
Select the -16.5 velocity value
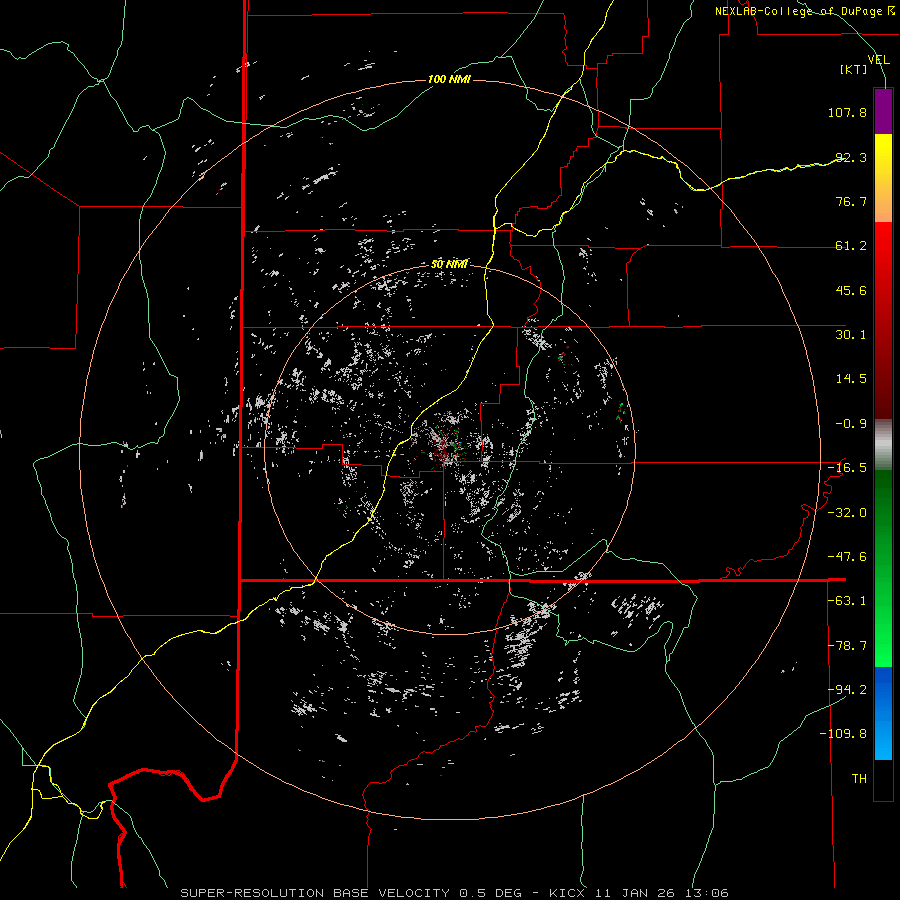click(x=847, y=468)
